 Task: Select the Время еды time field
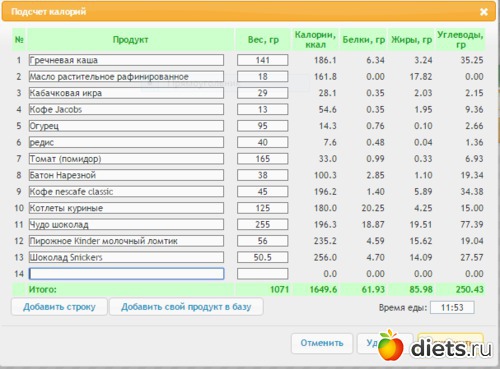(452, 307)
